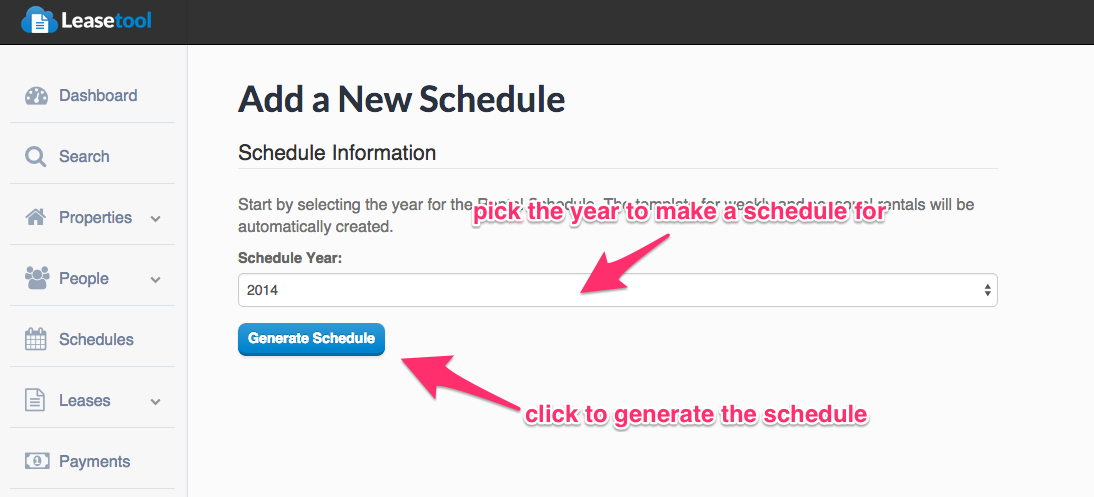Viewport: 1094px width, 497px height.
Task: Go to the Schedules sidebar item
Action: (92, 339)
